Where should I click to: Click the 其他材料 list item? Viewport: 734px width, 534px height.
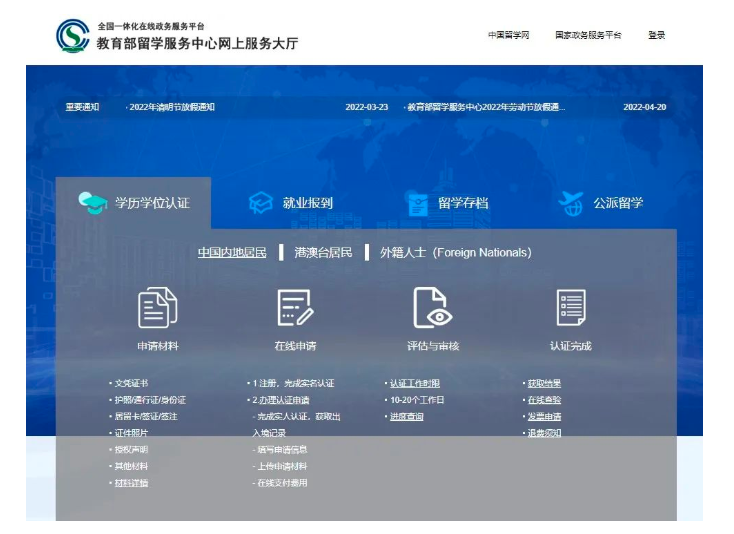point(132,467)
